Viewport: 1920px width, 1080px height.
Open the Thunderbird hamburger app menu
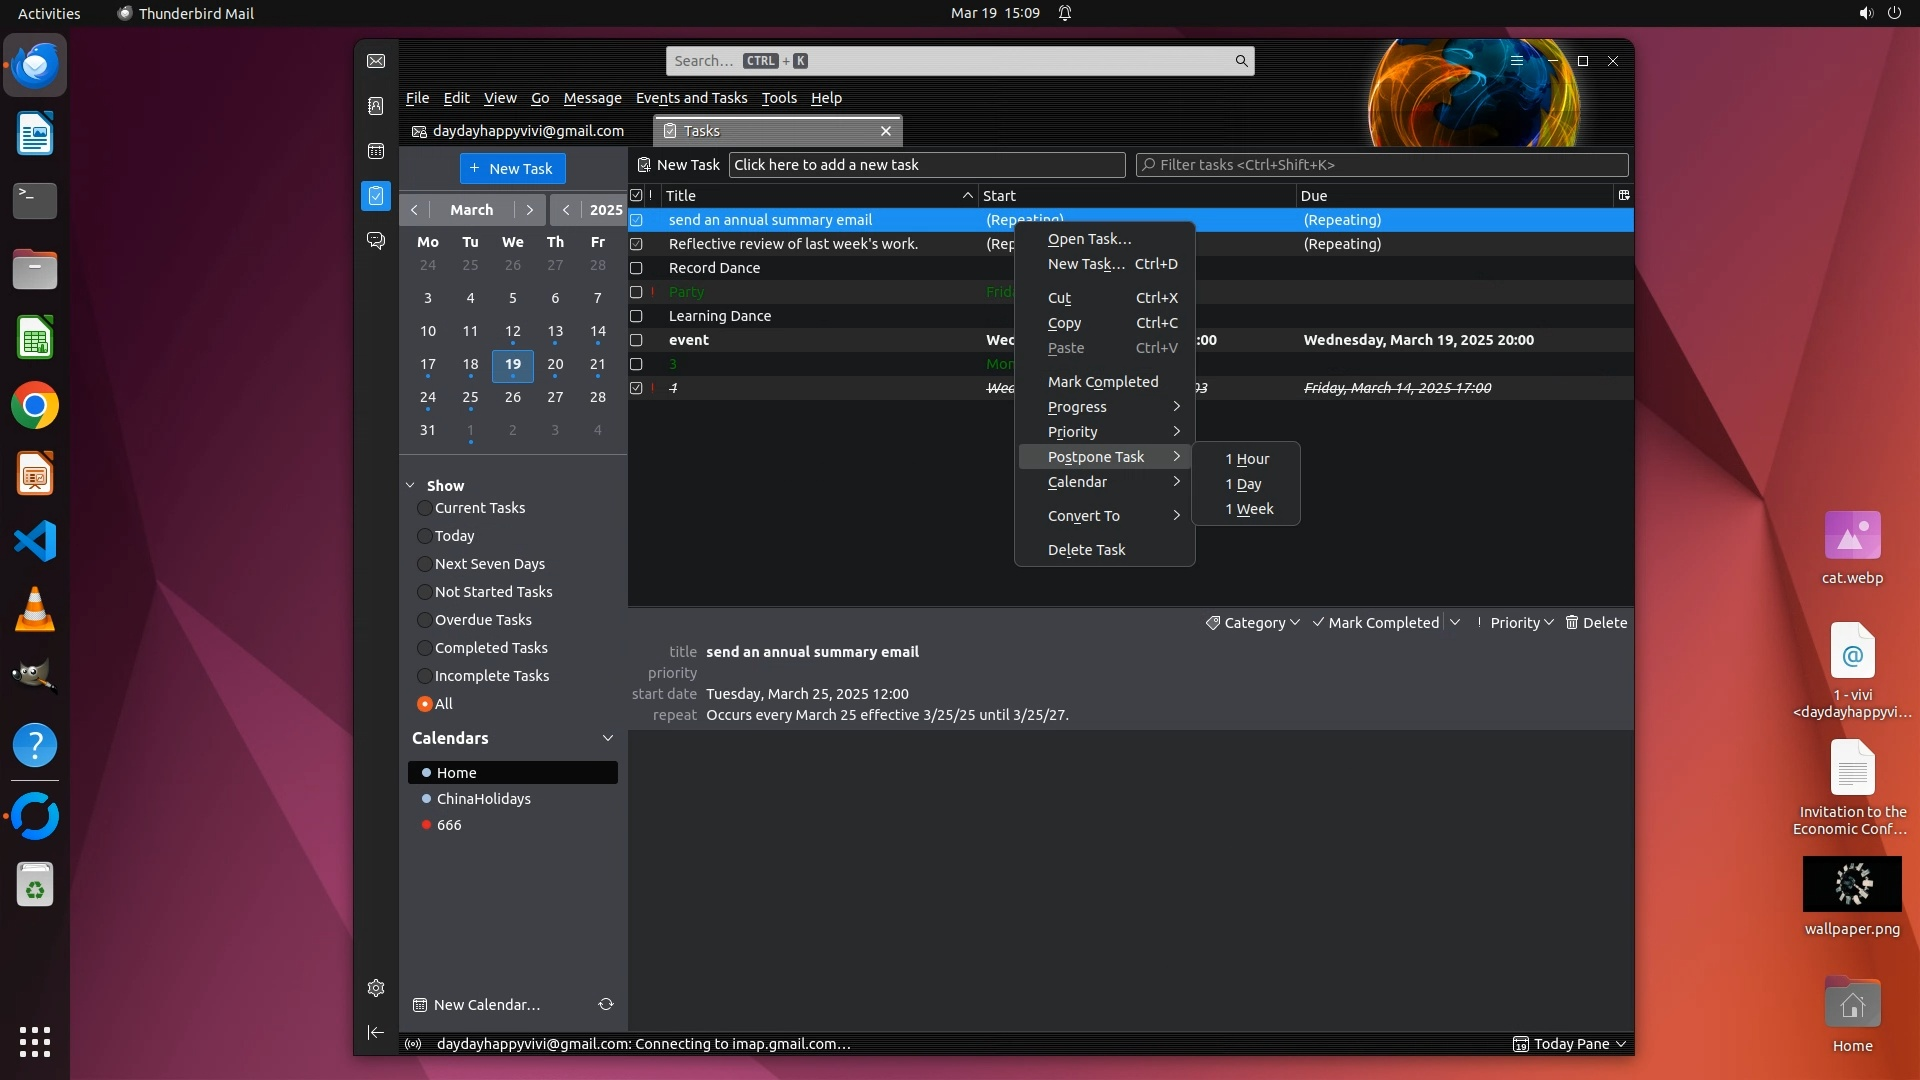point(1517,61)
